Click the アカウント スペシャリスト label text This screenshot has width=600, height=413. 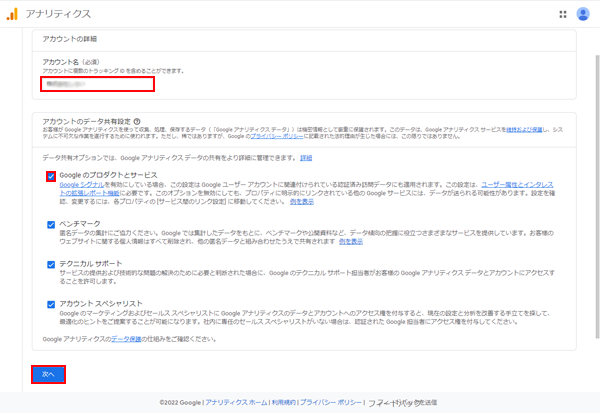pyautogui.click(x=101, y=304)
